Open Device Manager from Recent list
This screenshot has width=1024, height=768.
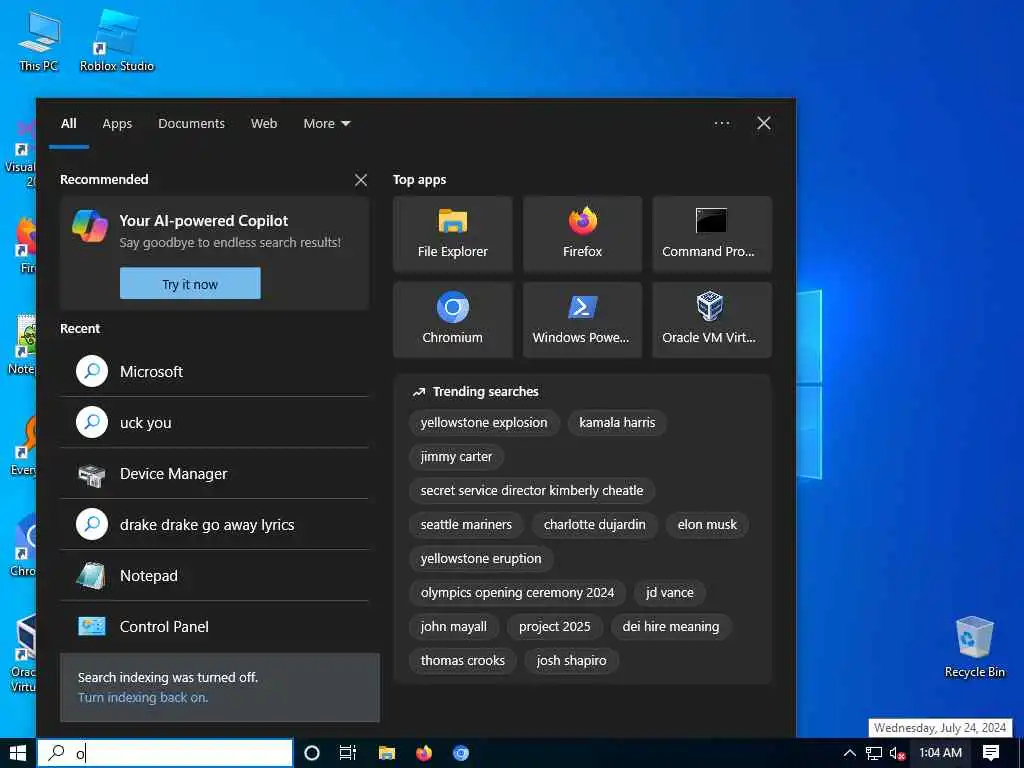point(214,474)
